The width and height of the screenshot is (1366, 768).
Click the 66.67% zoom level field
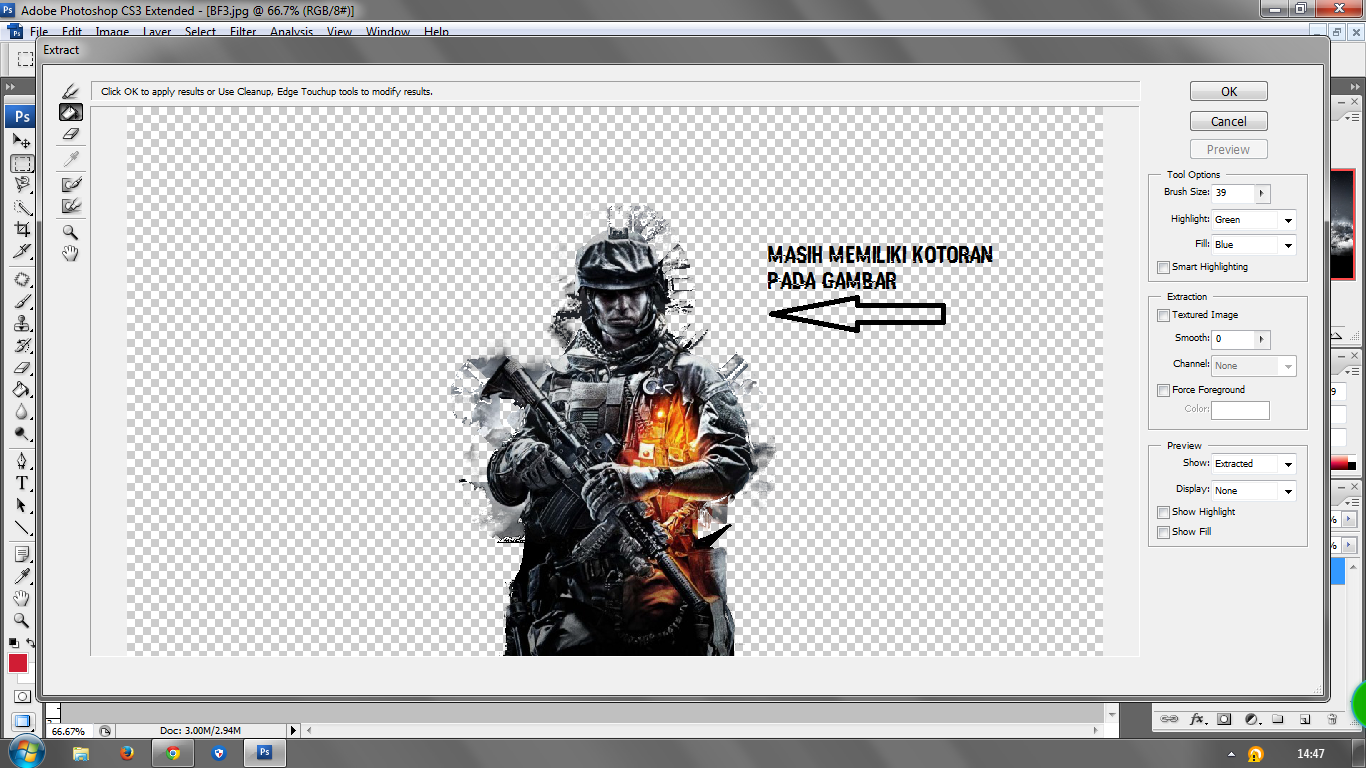point(69,731)
